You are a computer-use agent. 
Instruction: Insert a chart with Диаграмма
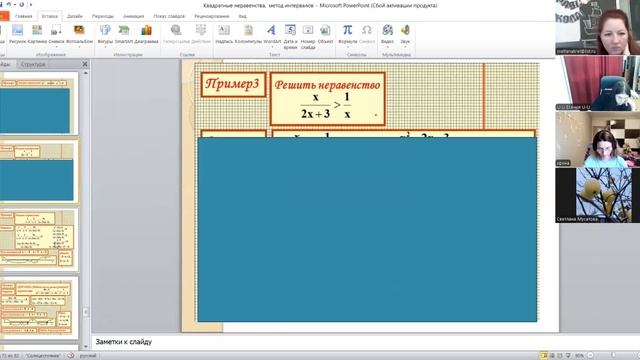click(146, 34)
